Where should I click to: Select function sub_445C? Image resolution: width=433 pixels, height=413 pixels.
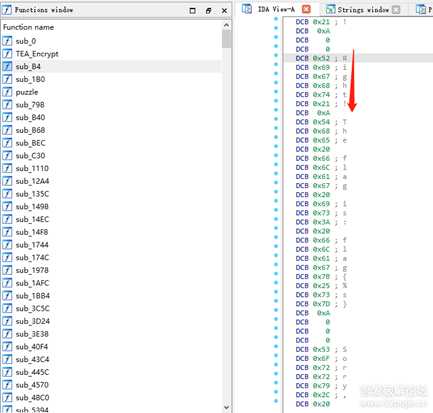point(32,372)
